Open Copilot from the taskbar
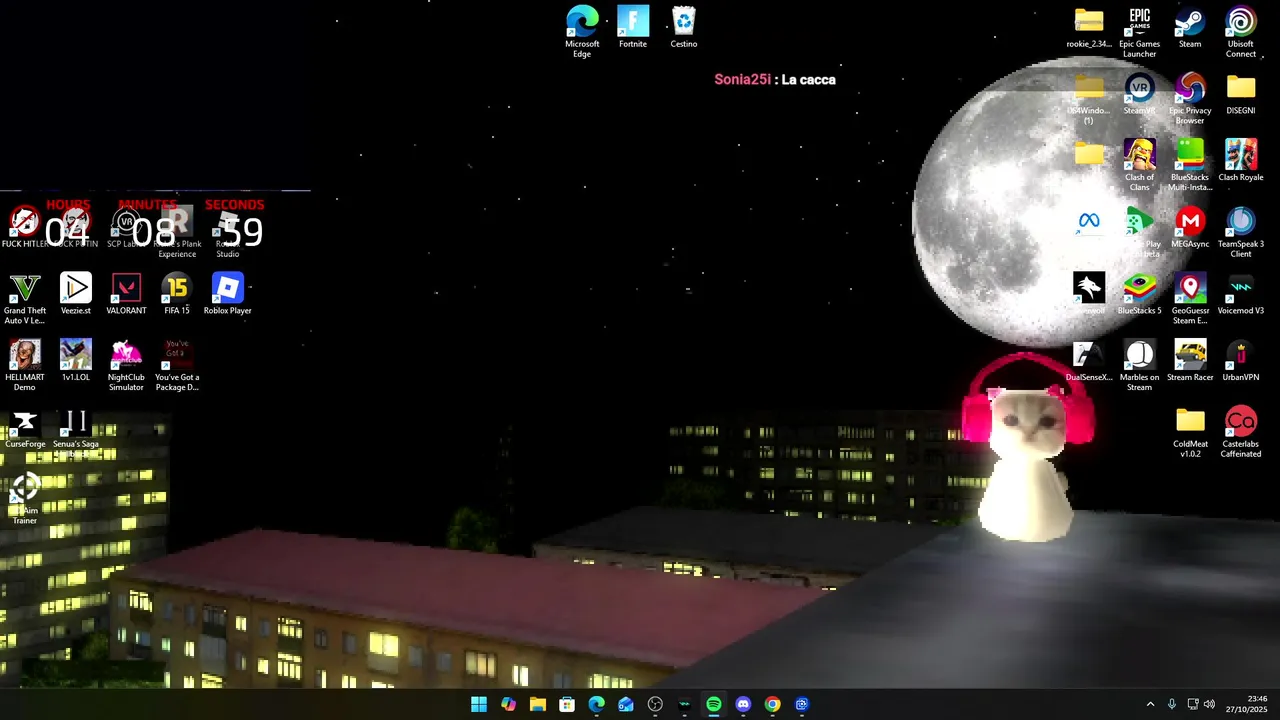This screenshot has height=720, width=1280. pyautogui.click(x=508, y=704)
